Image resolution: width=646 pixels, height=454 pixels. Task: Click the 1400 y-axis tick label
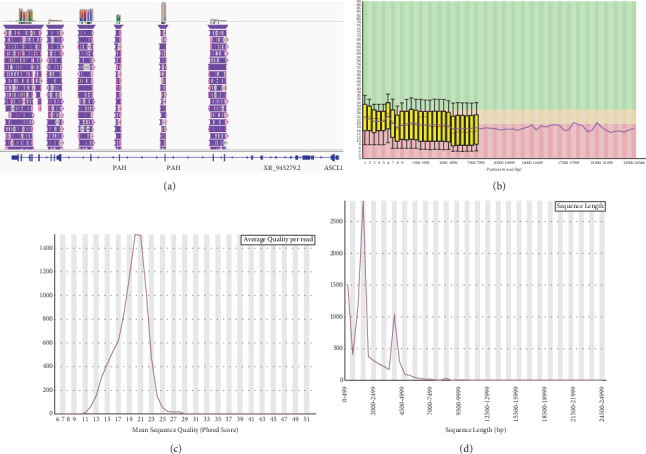[x=46, y=248]
